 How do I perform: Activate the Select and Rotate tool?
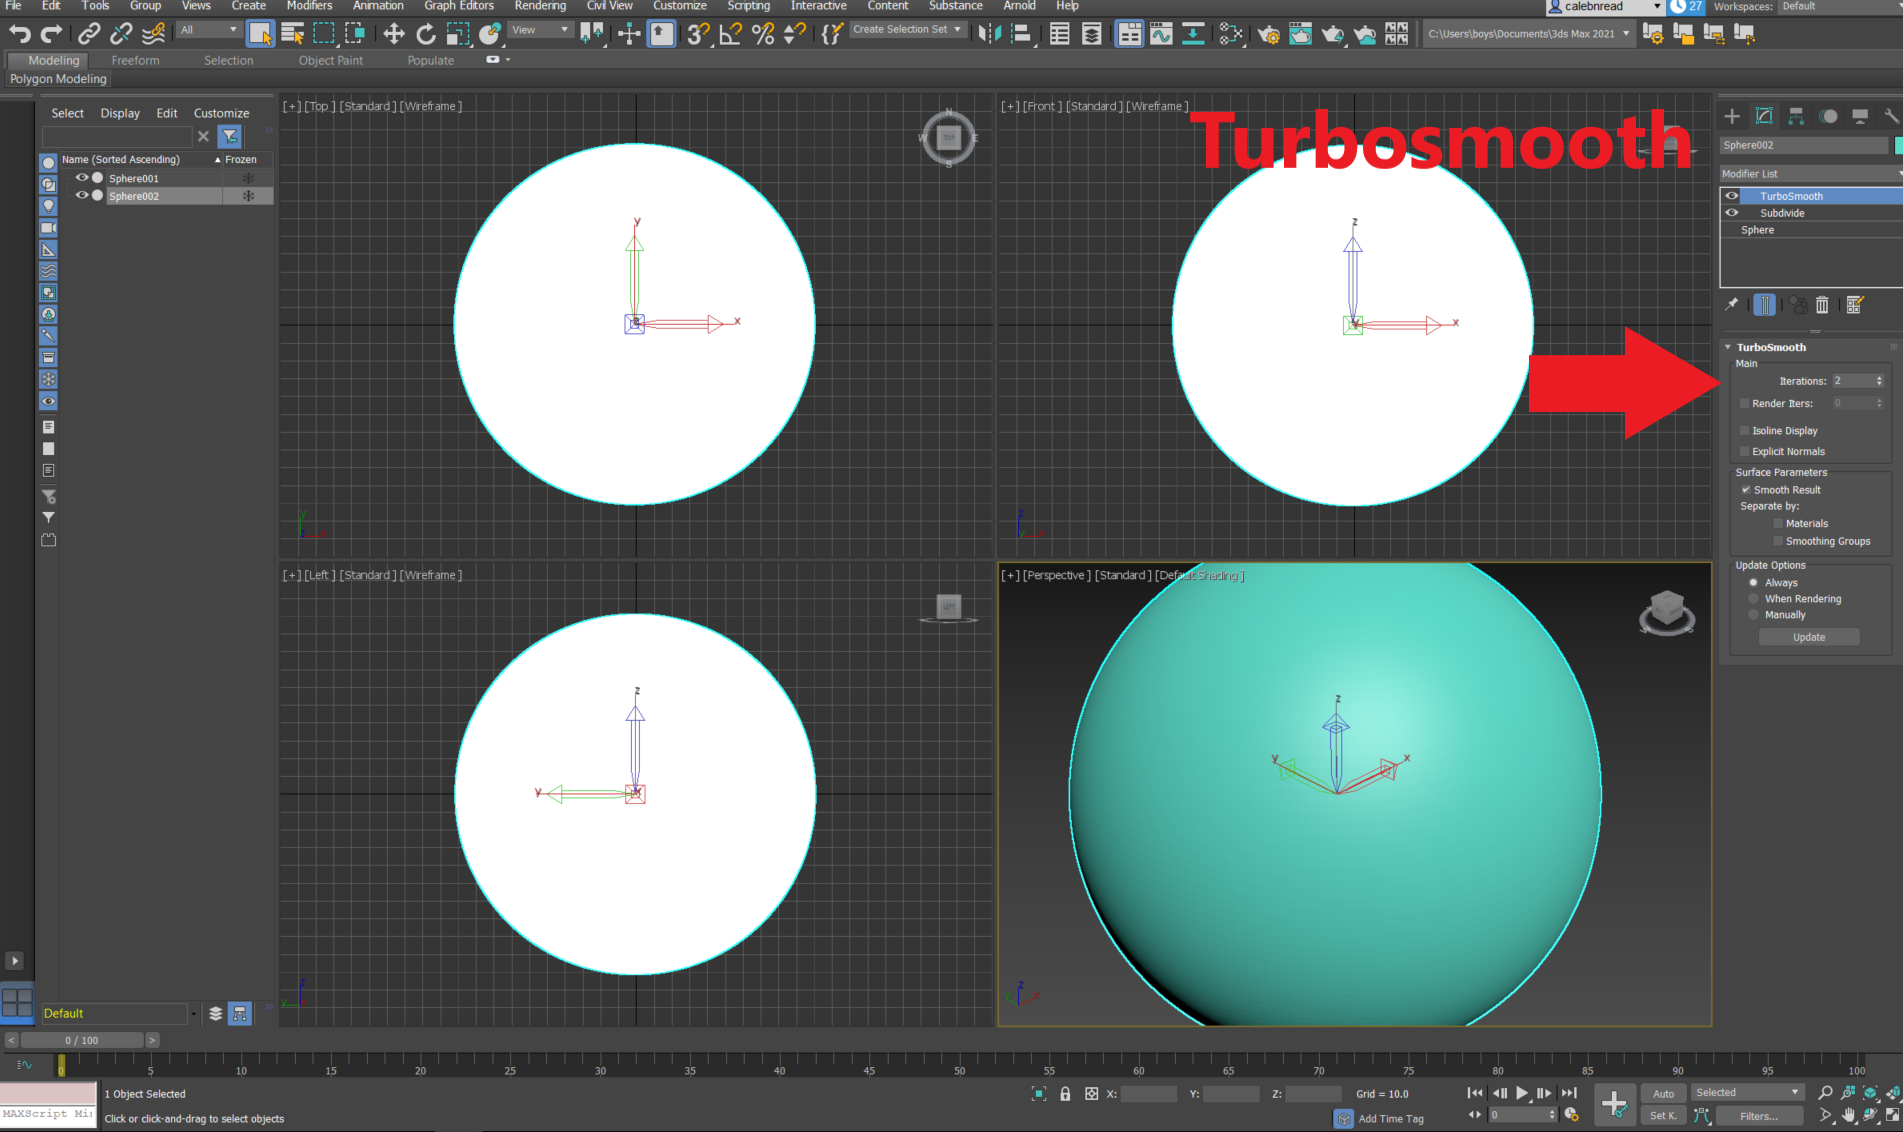tap(426, 33)
